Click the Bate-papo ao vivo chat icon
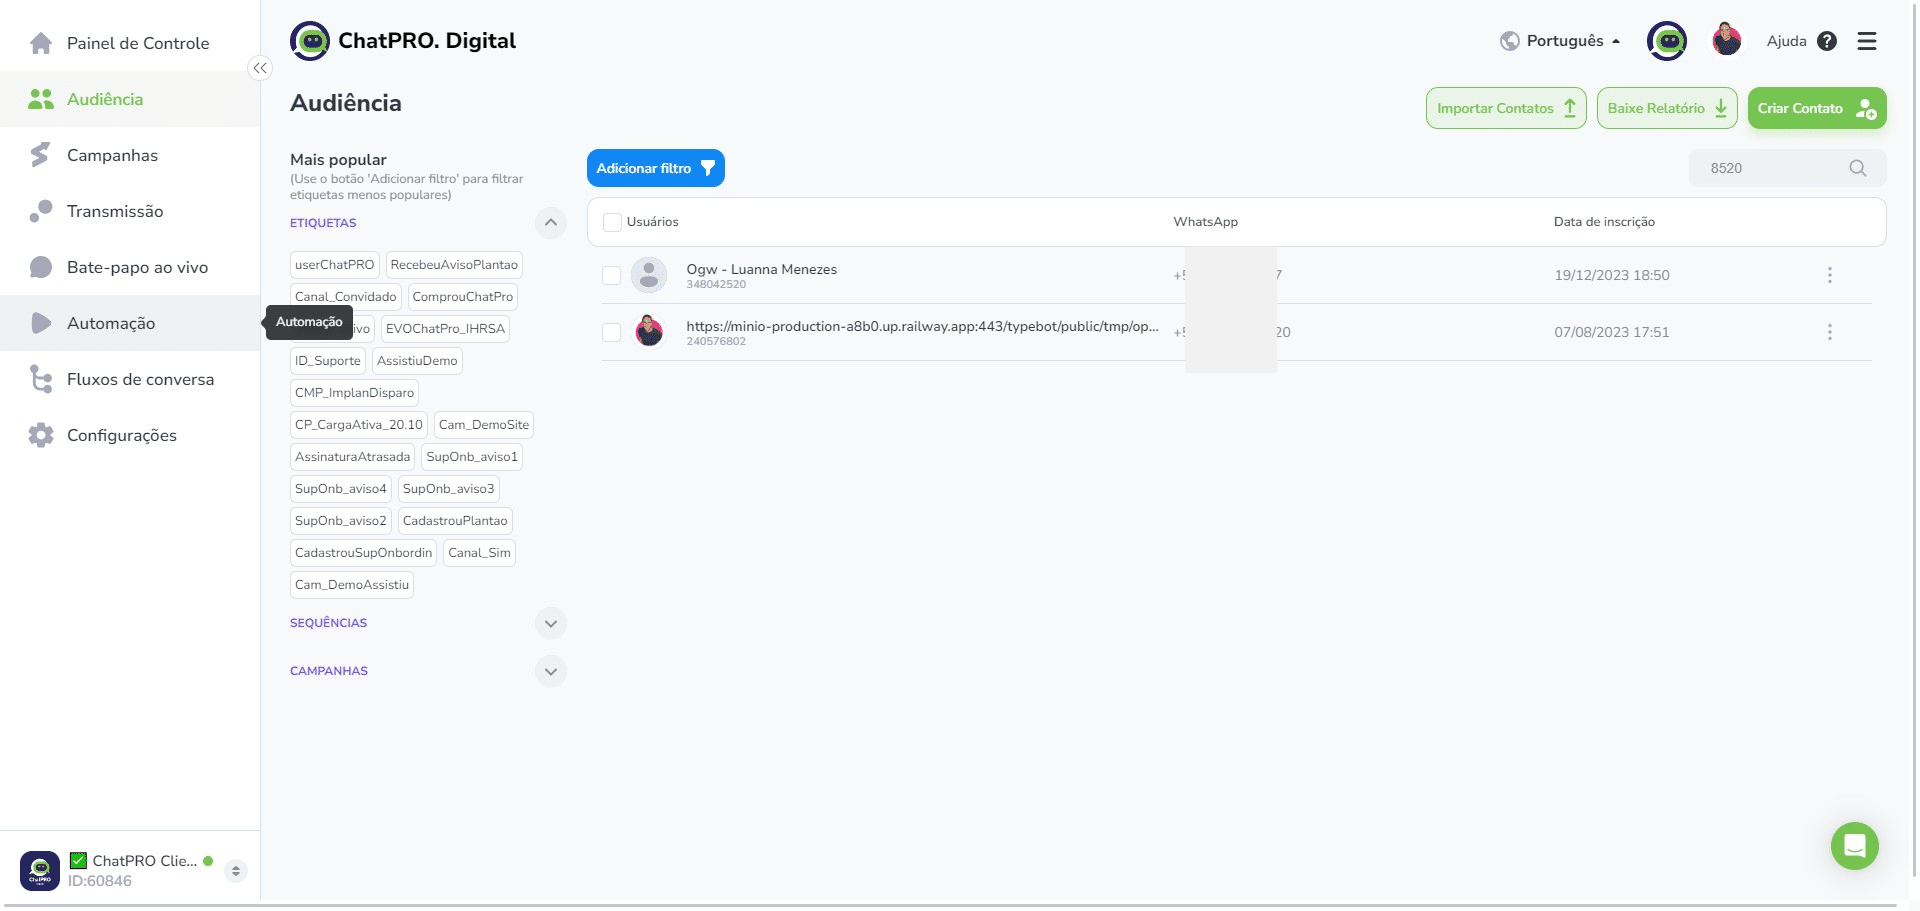This screenshot has height=911, width=1920. (41, 267)
